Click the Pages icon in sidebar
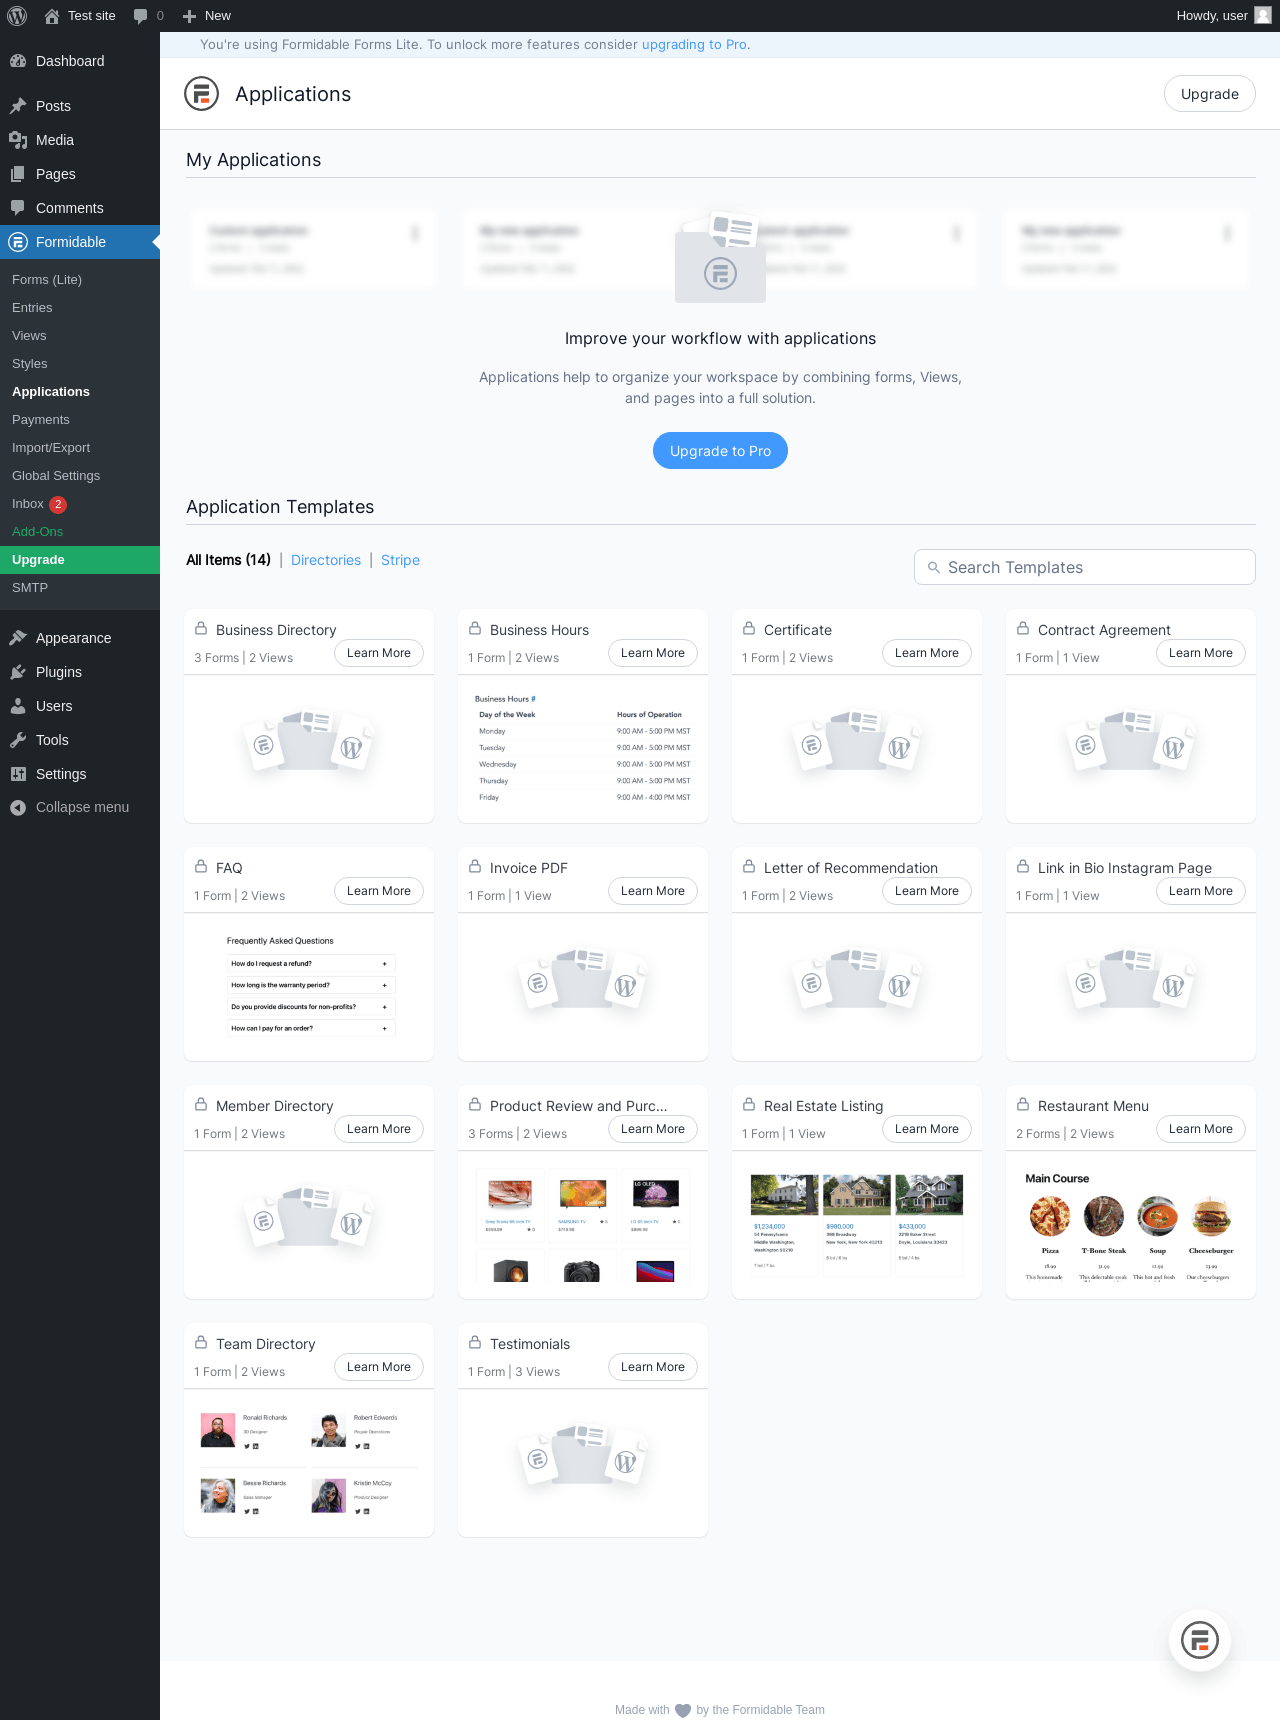 click(18, 174)
